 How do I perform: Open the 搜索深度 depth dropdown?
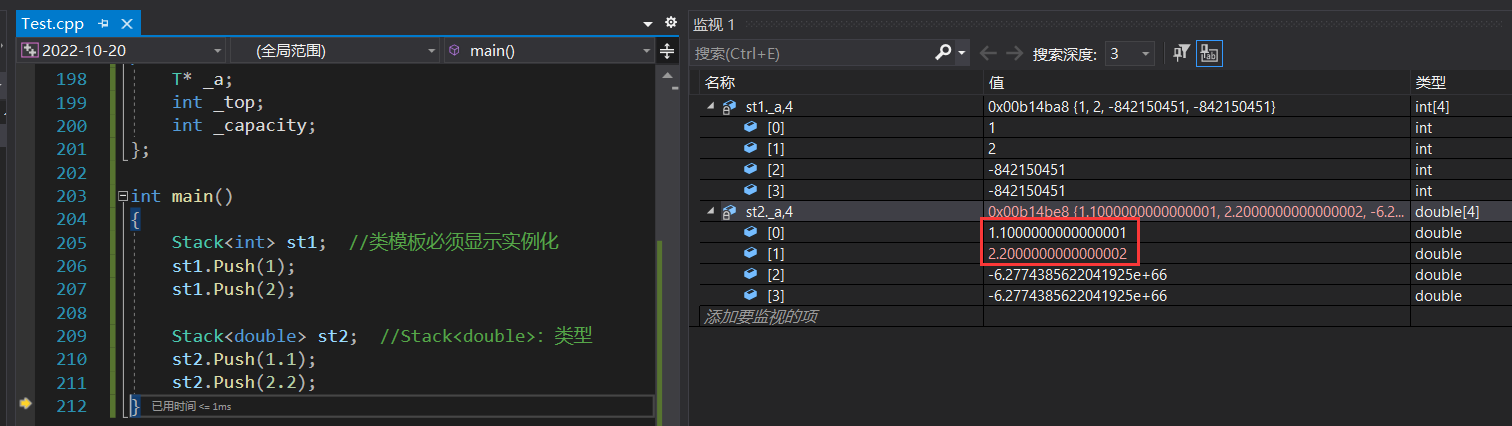click(1129, 53)
